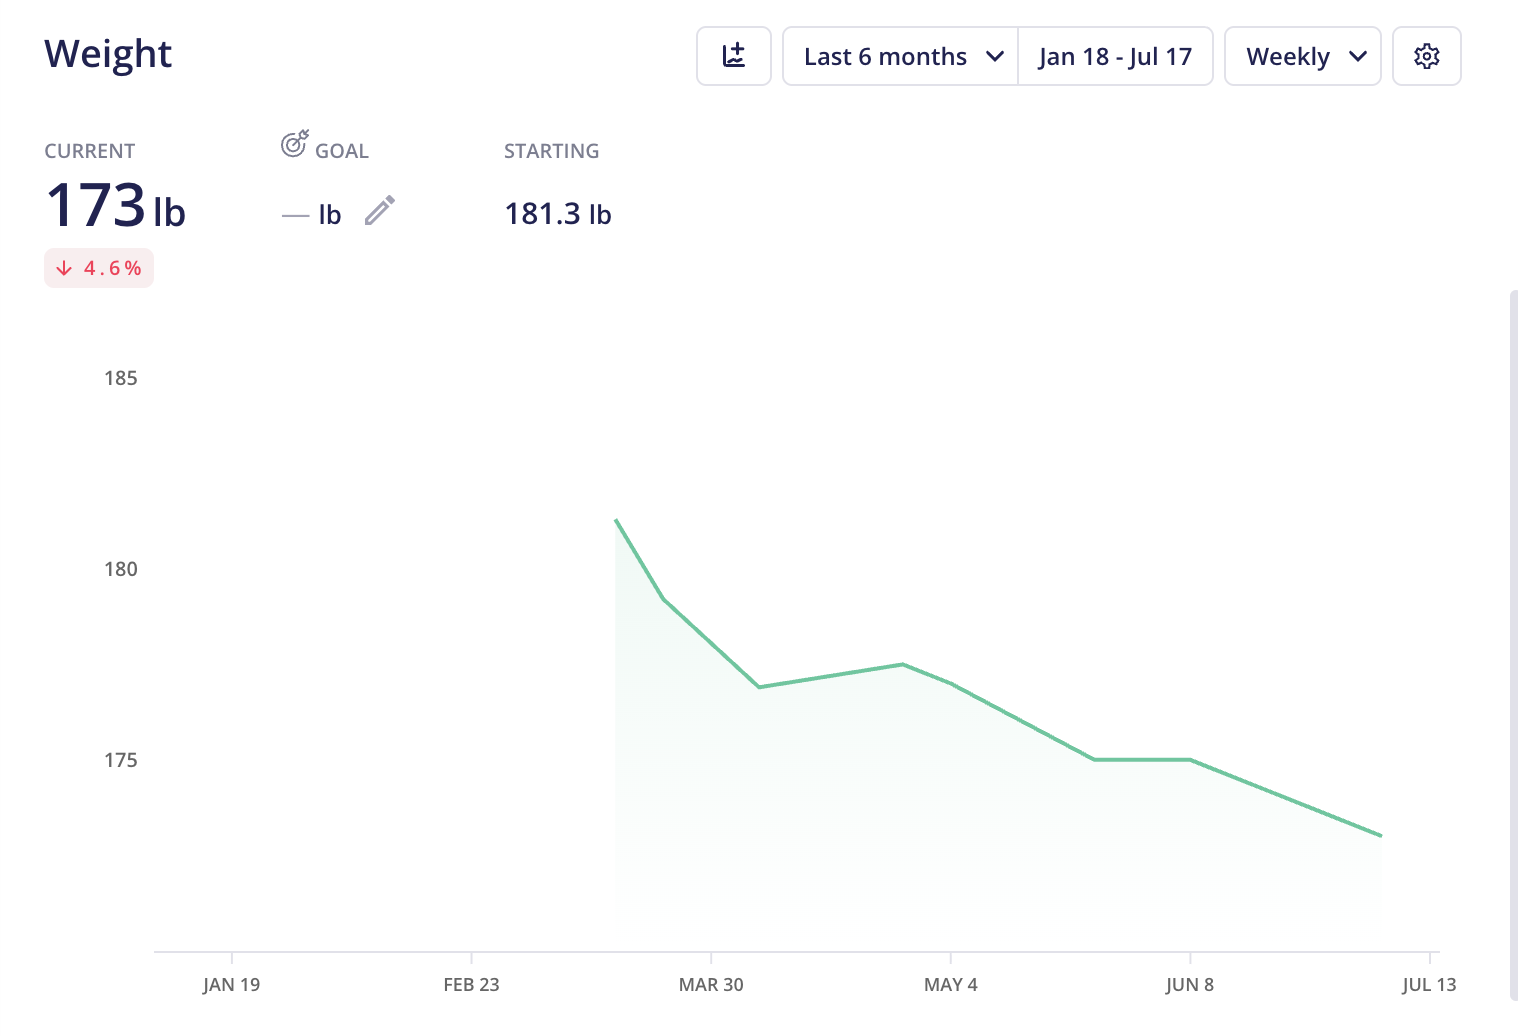This screenshot has width=1518, height=1036.
Task: Edit goal weight with pencil icon
Action: (379, 211)
